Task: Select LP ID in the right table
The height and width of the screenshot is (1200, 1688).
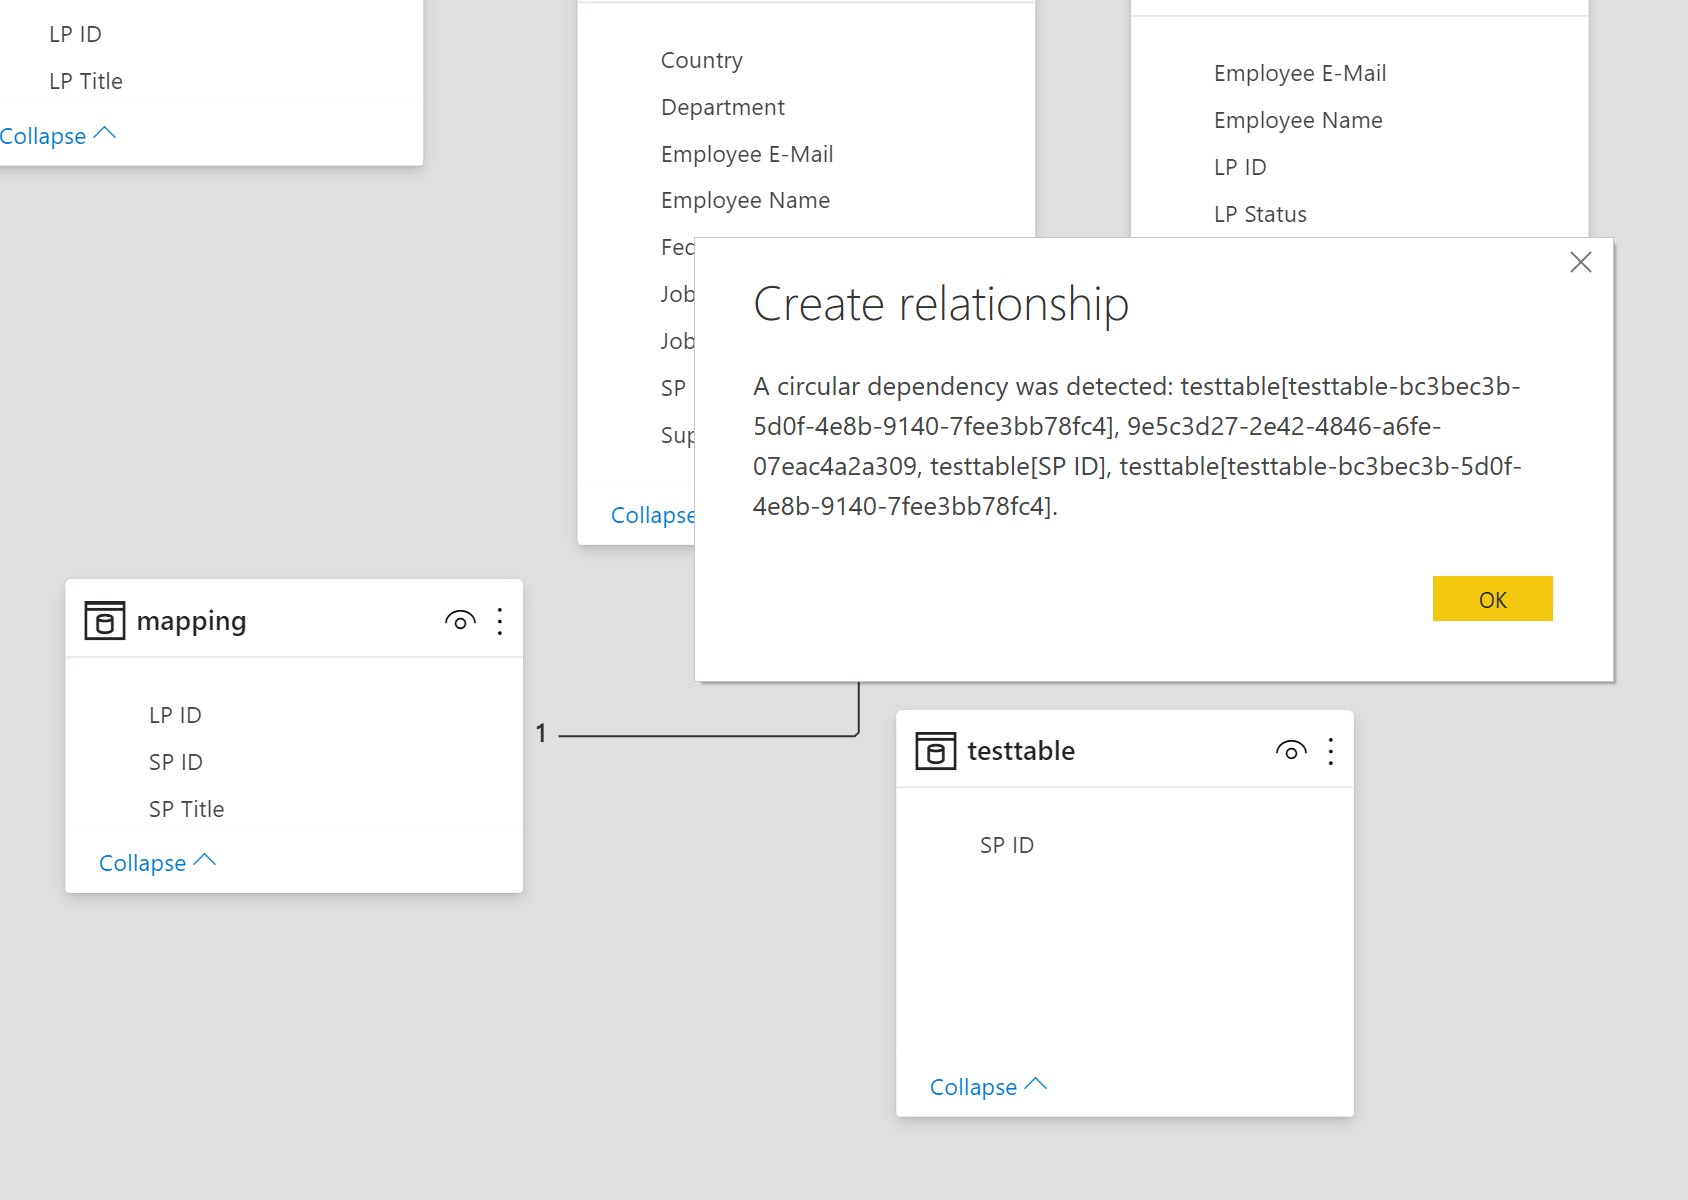Action: click(x=1240, y=167)
